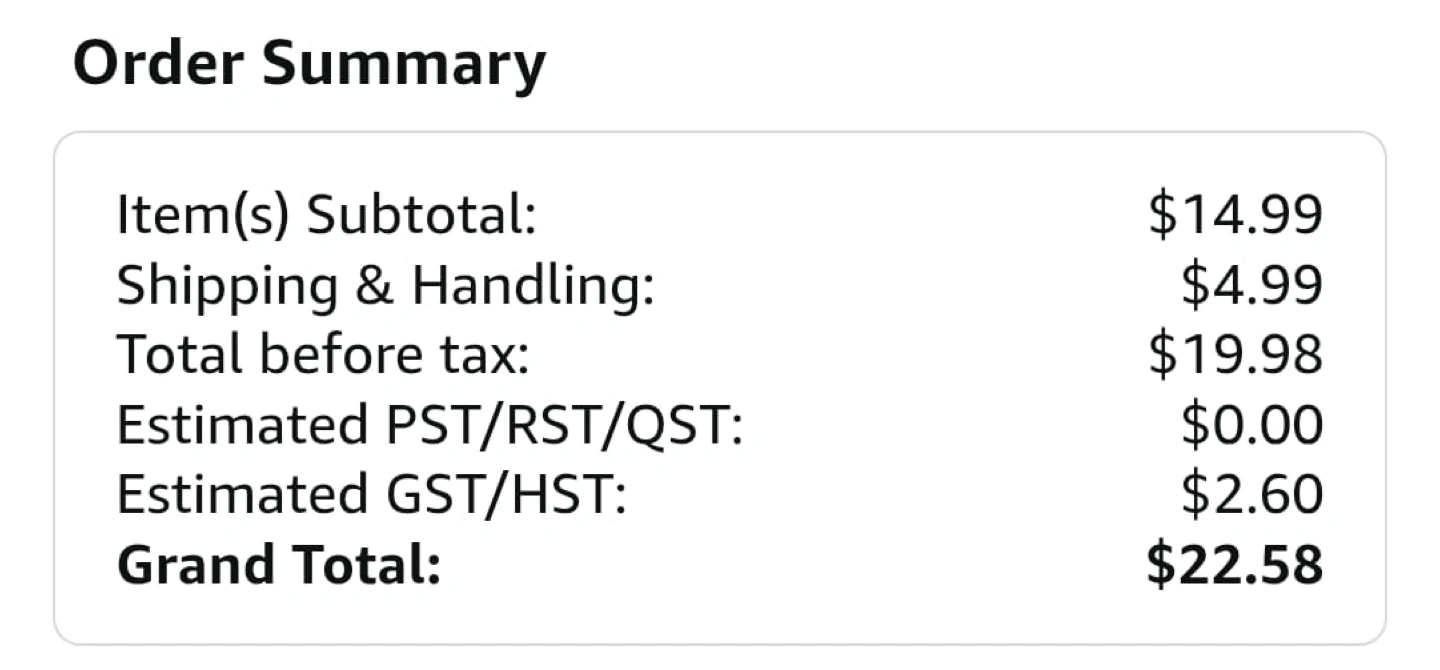Click the word Handling in shipping row
This screenshot has width=1440, height=670.
coord(533,286)
